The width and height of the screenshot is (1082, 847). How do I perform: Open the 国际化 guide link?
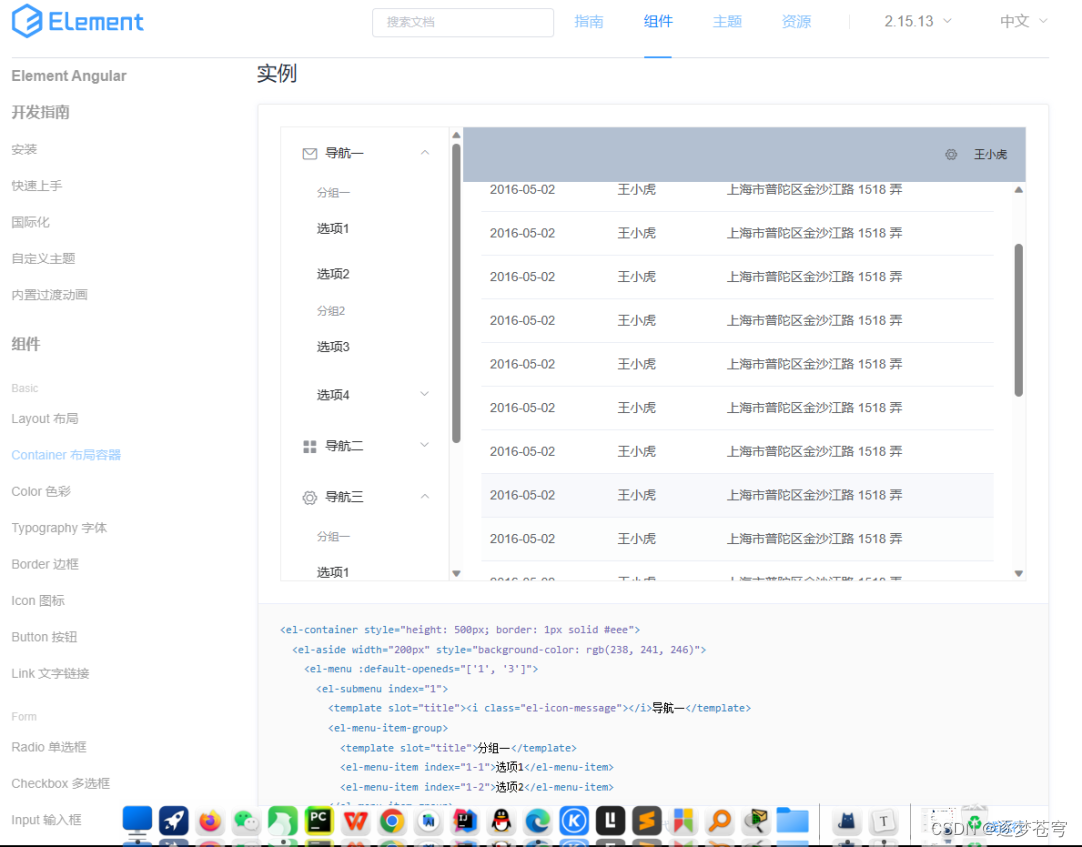pyautogui.click(x=30, y=222)
